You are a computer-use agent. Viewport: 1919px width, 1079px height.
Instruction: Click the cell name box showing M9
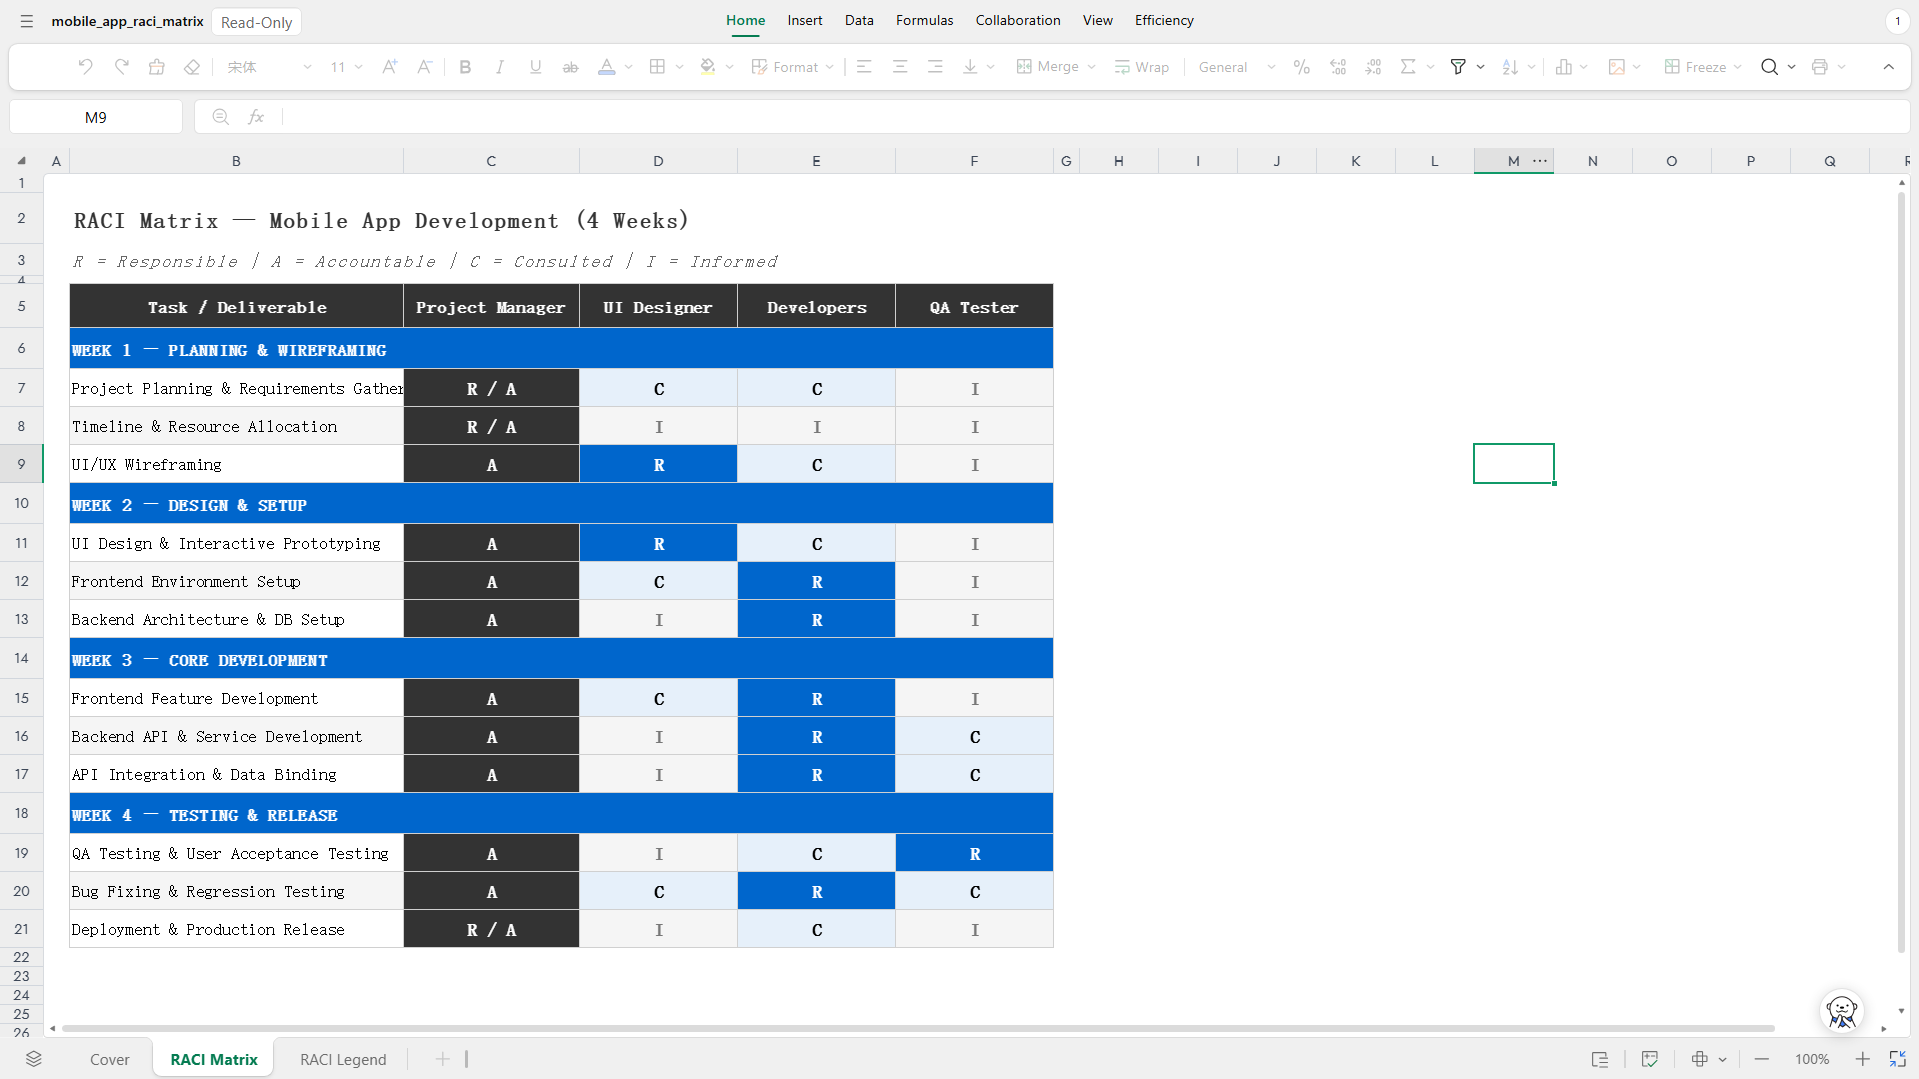pos(96,117)
